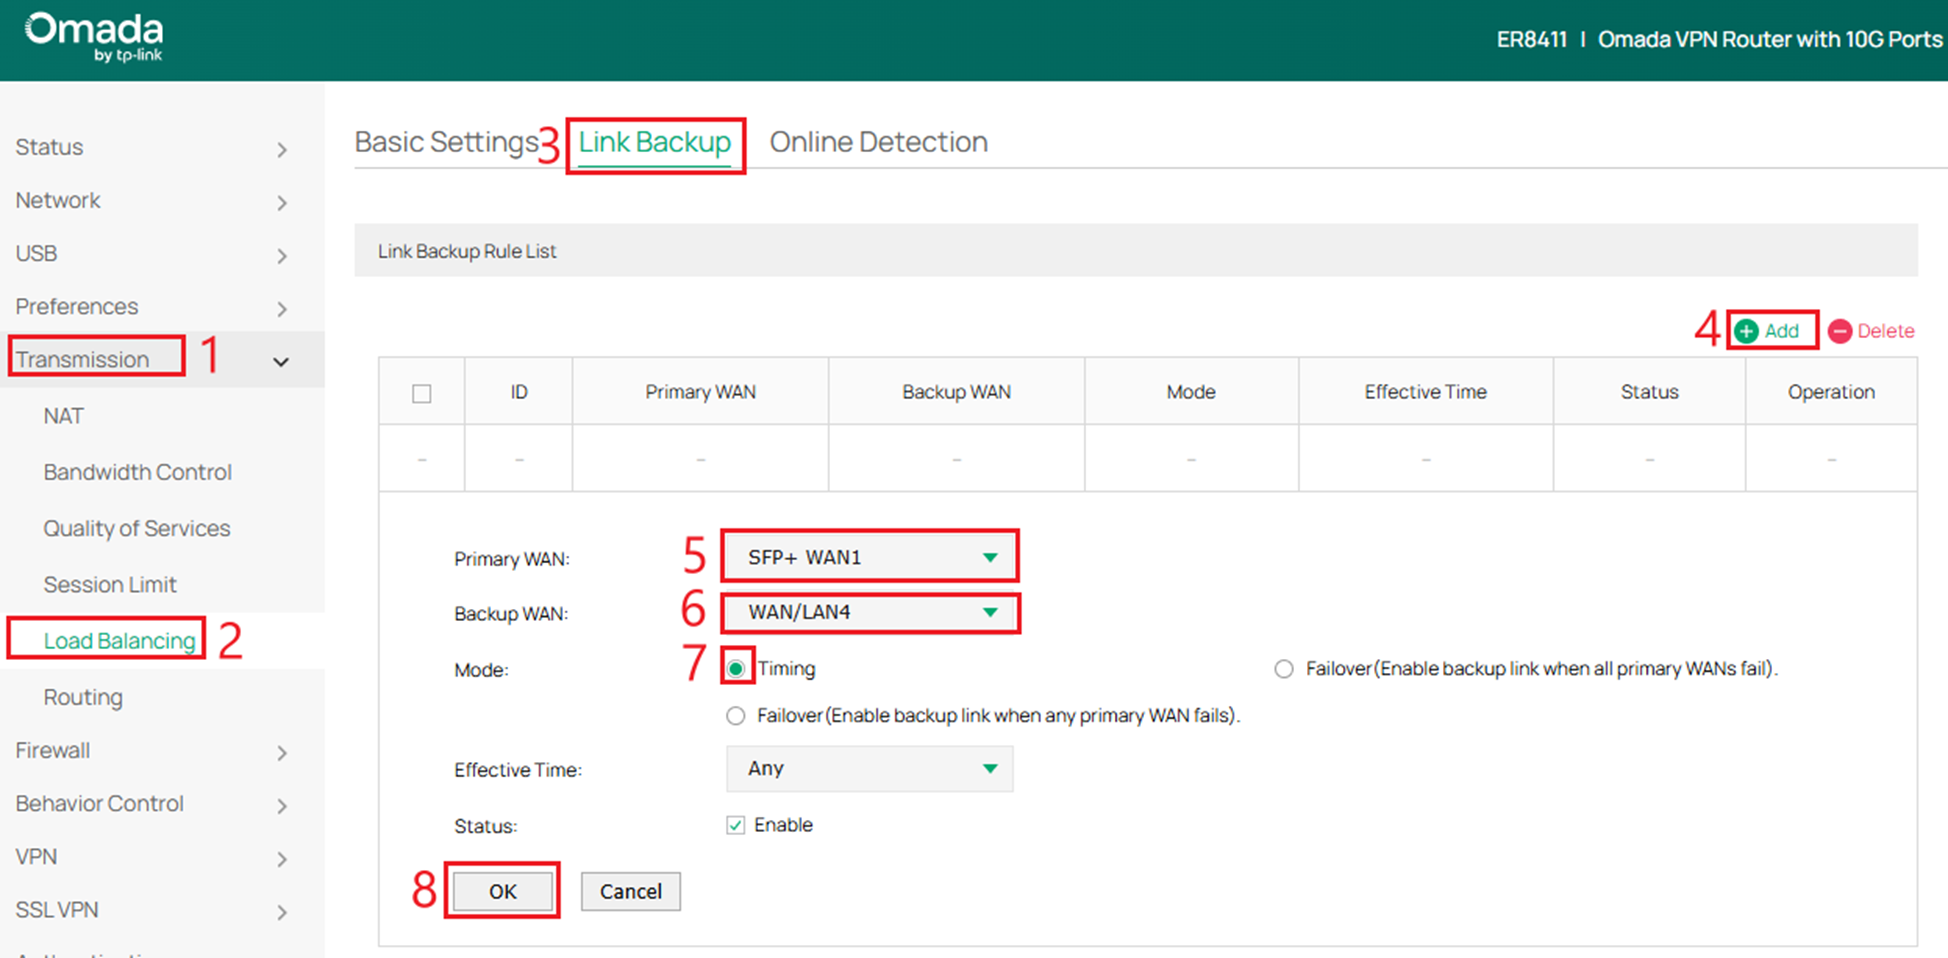The width and height of the screenshot is (1948, 958).
Task: Click the OK button
Action: point(502,891)
